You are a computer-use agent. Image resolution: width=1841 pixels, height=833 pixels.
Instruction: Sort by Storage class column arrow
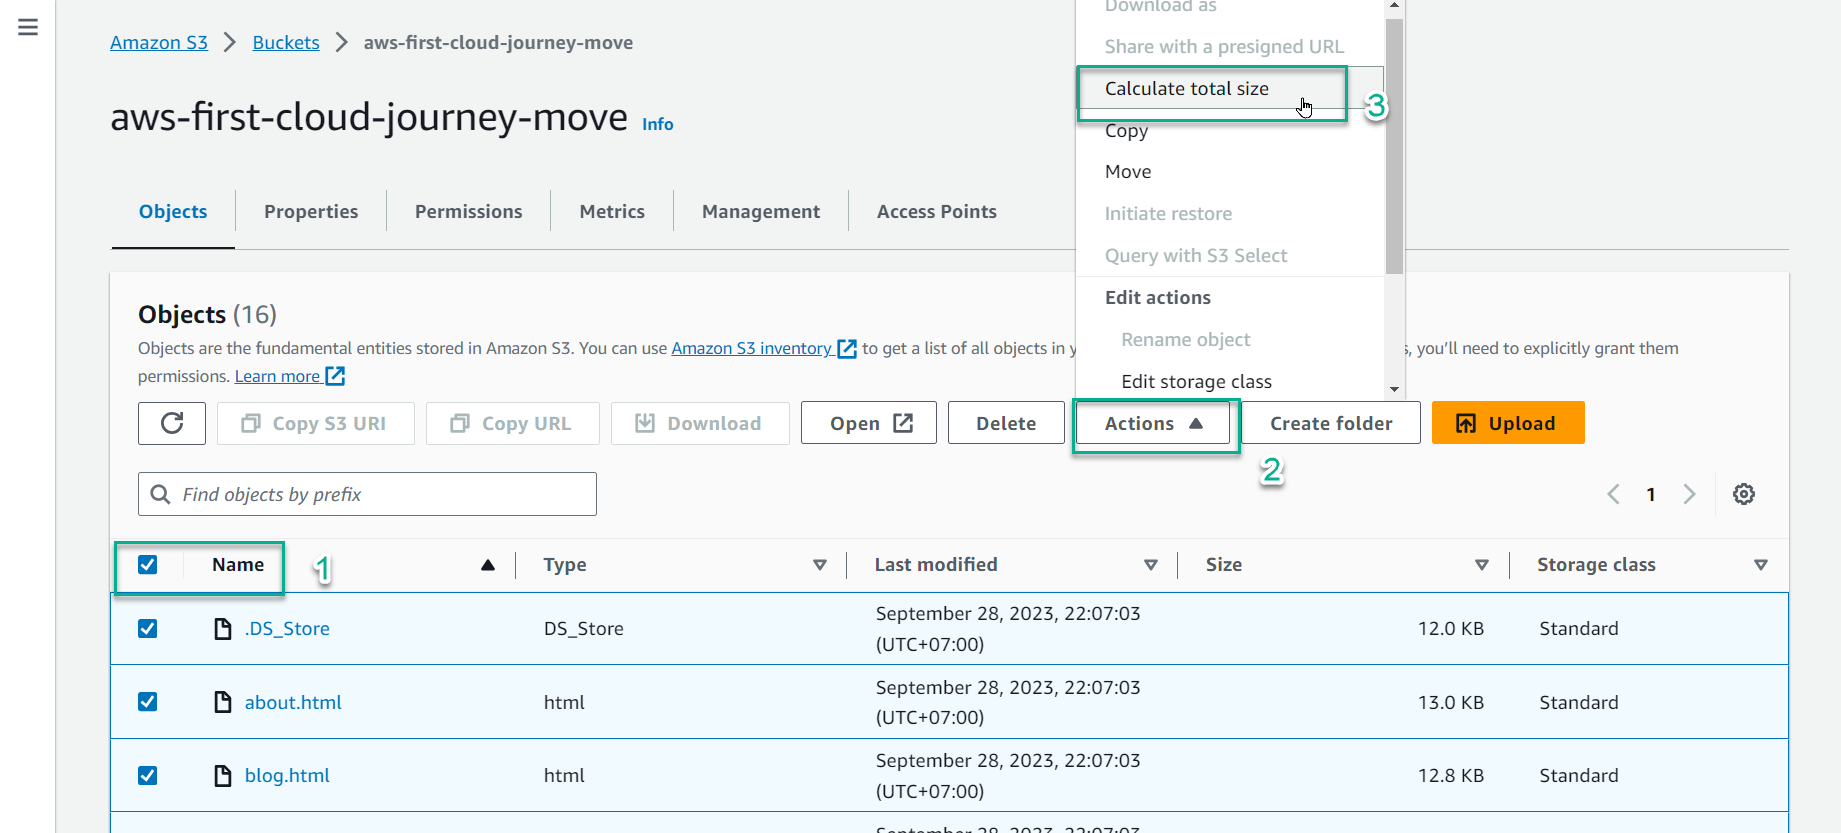[1761, 565]
